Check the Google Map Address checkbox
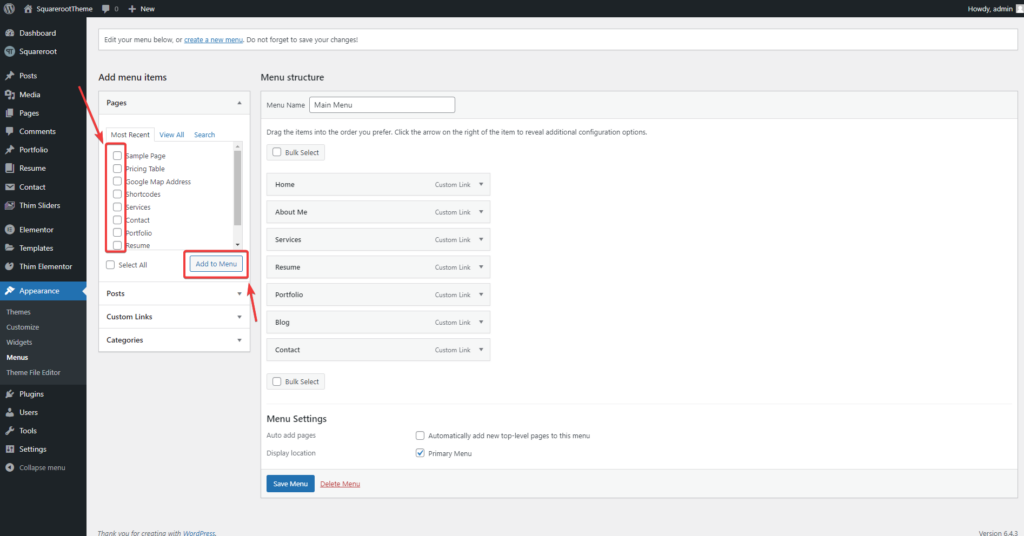This screenshot has height=536, width=1024. [x=118, y=181]
